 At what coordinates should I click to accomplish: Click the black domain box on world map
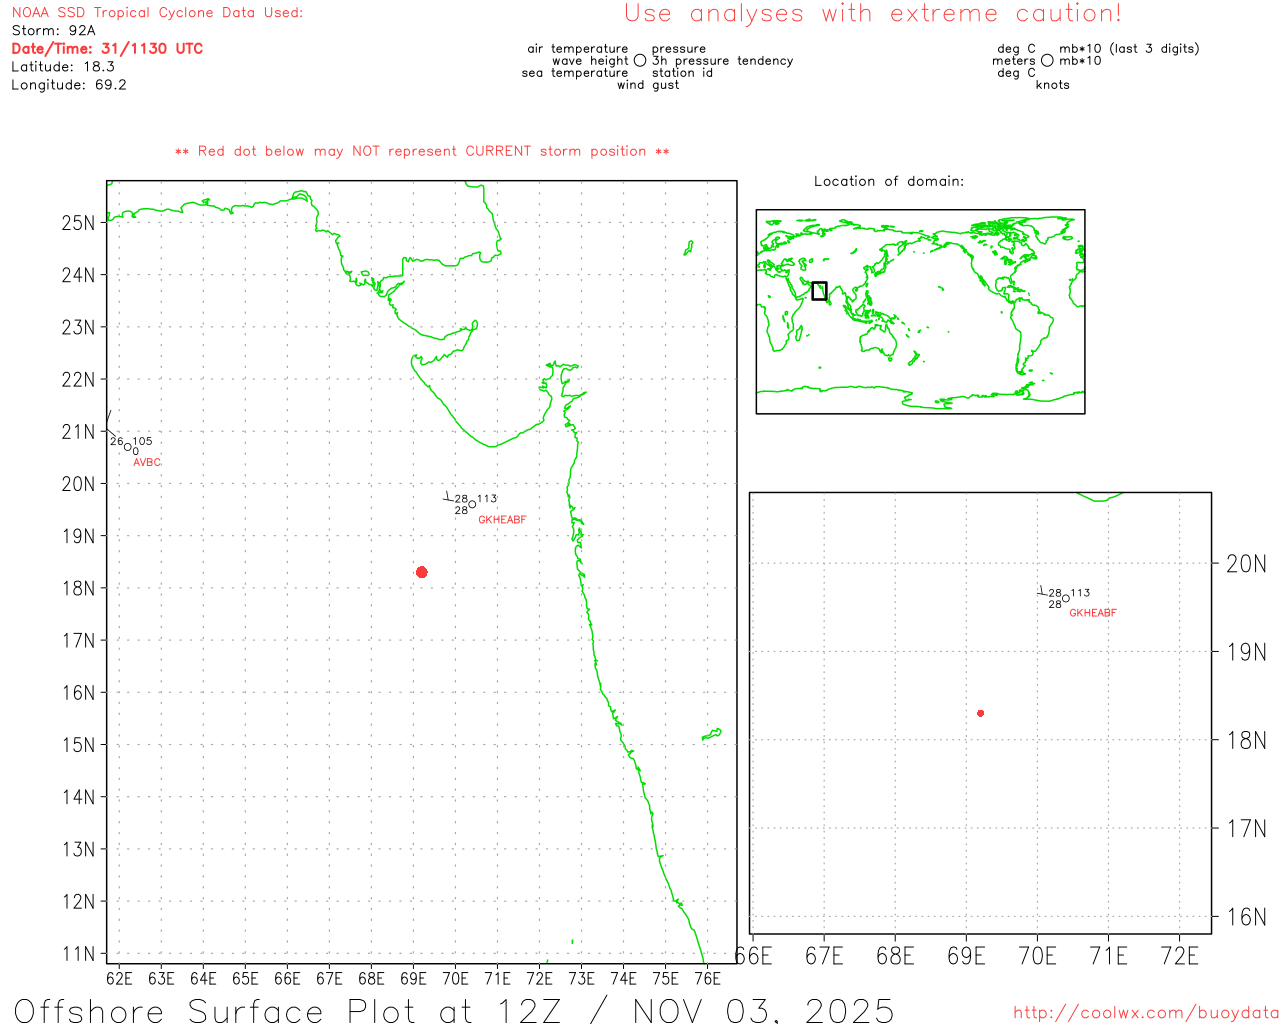tap(819, 291)
